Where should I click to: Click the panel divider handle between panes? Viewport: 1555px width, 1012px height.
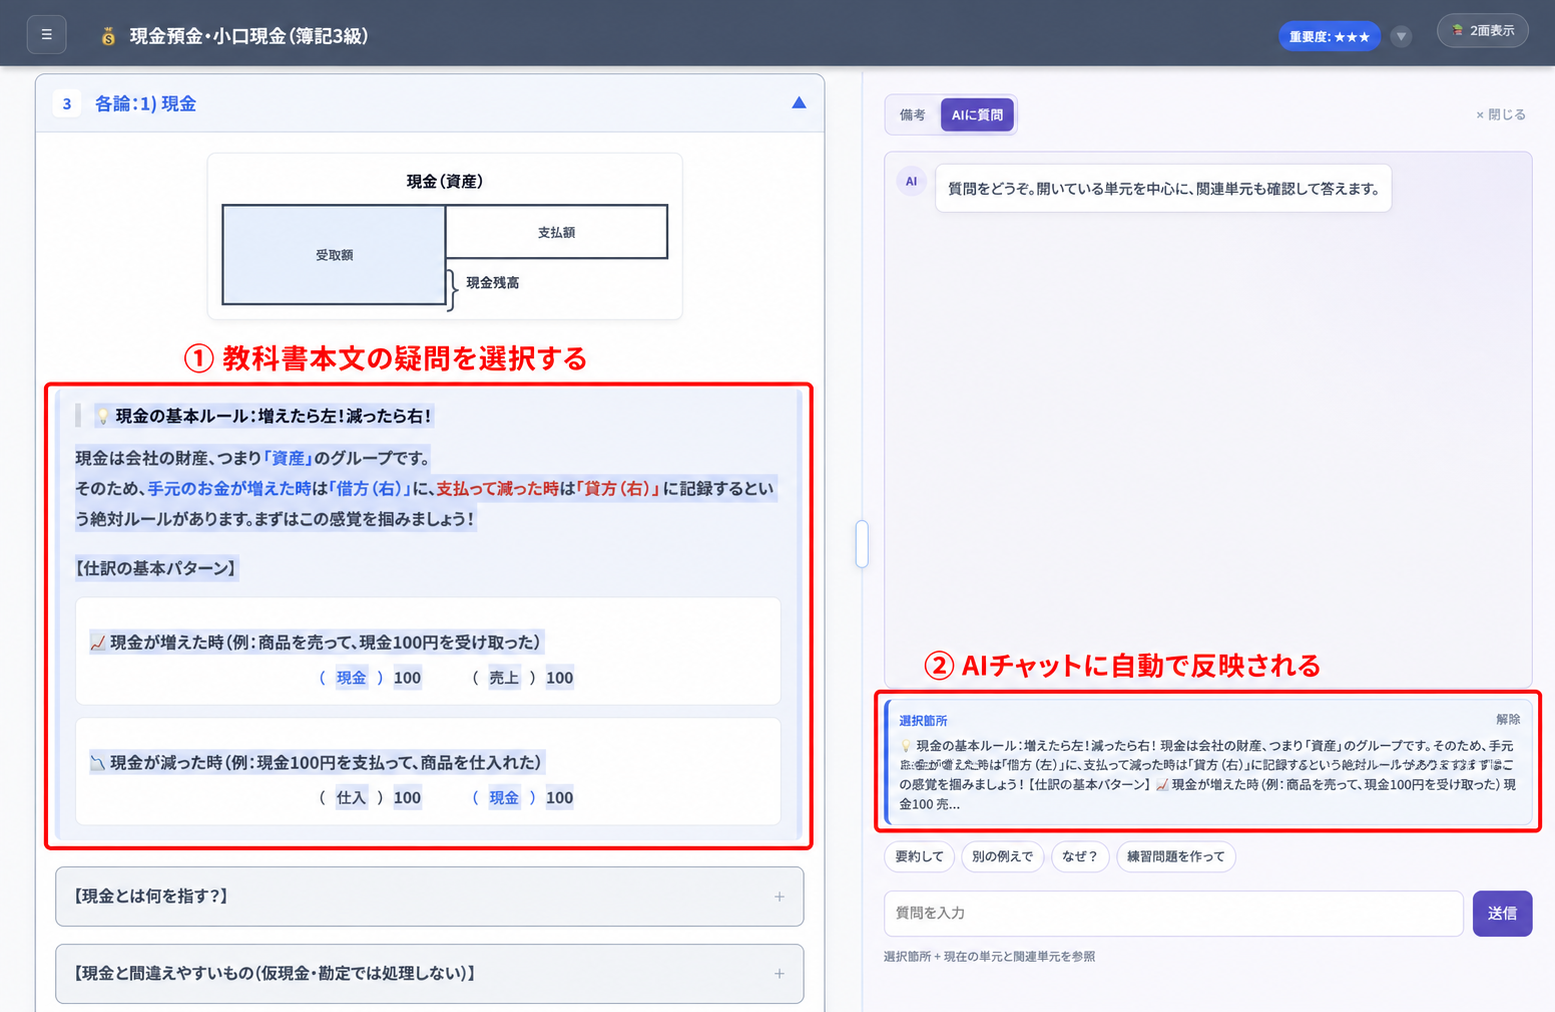point(862,544)
